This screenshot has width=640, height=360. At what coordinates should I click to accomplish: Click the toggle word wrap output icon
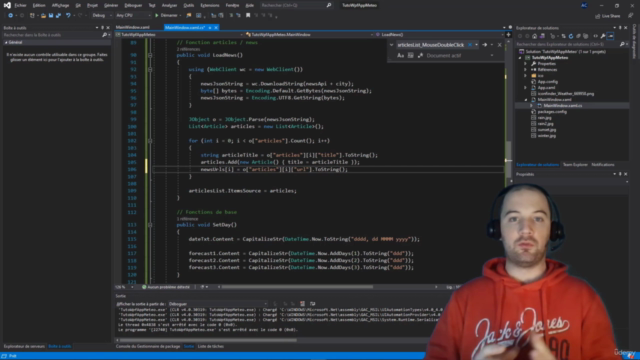click(313, 304)
